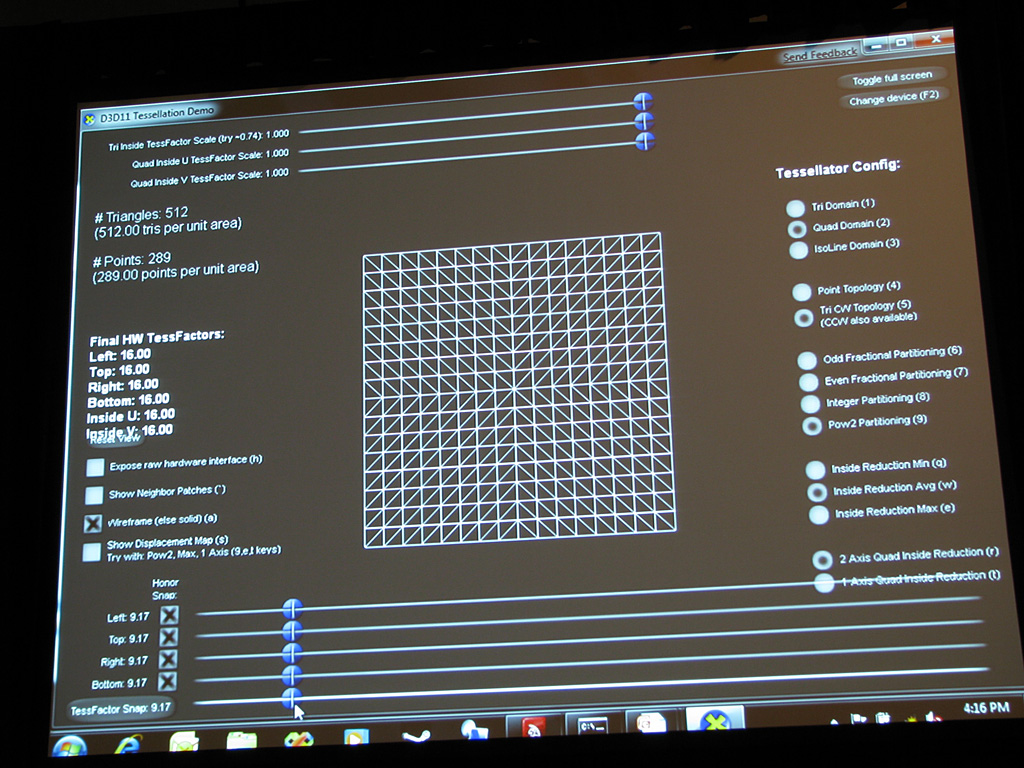Click the Left 9.17 tess factor slider handle

click(x=293, y=609)
